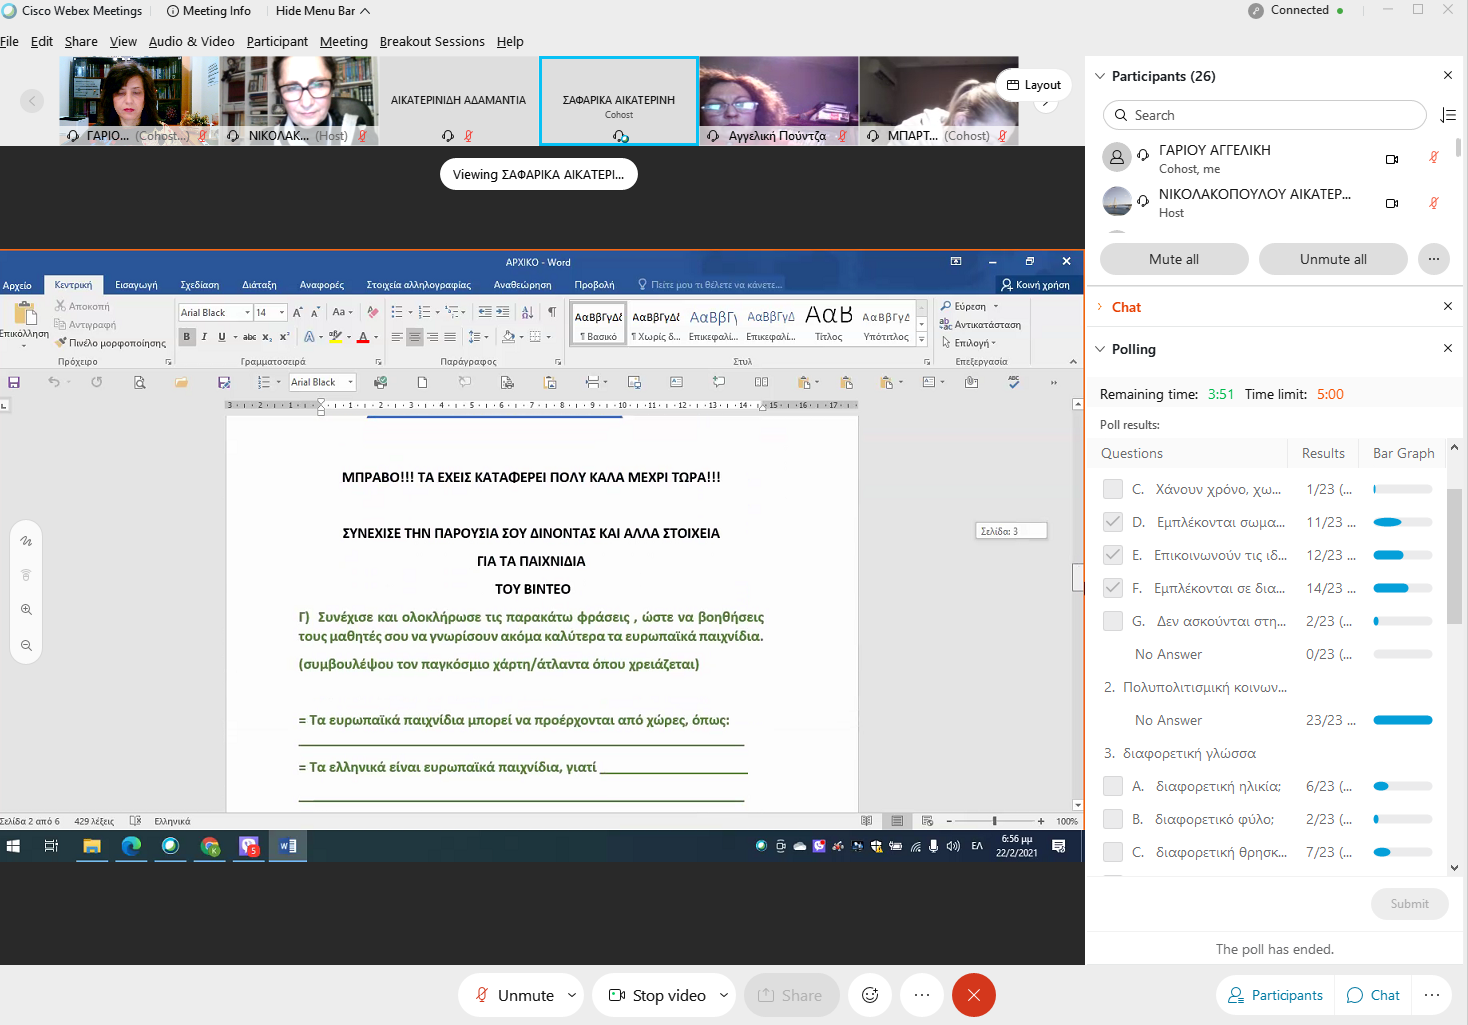Open the reactions smiley icon
The width and height of the screenshot is (1468, 1025).
(x=870, y=995)
